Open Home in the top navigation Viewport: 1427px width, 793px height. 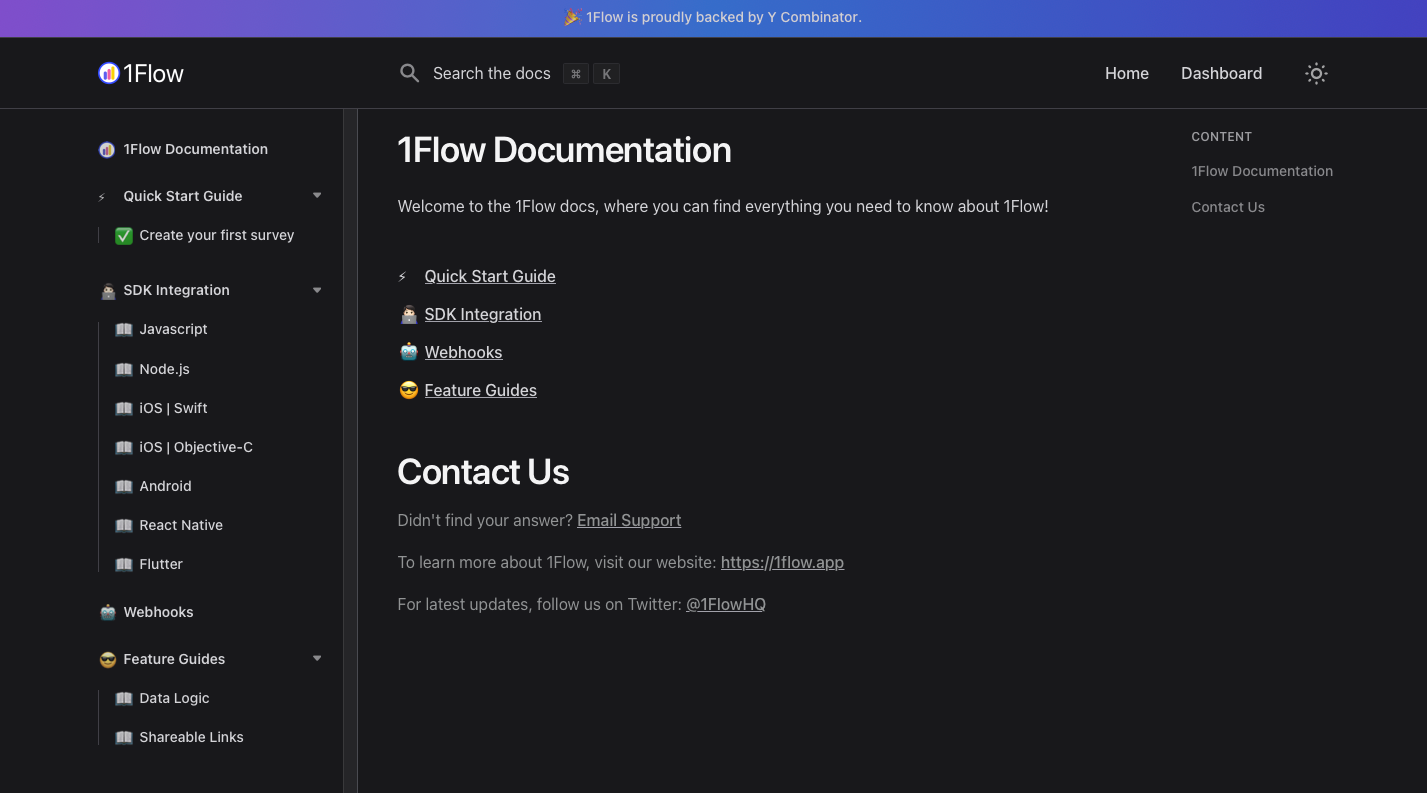1127,73
